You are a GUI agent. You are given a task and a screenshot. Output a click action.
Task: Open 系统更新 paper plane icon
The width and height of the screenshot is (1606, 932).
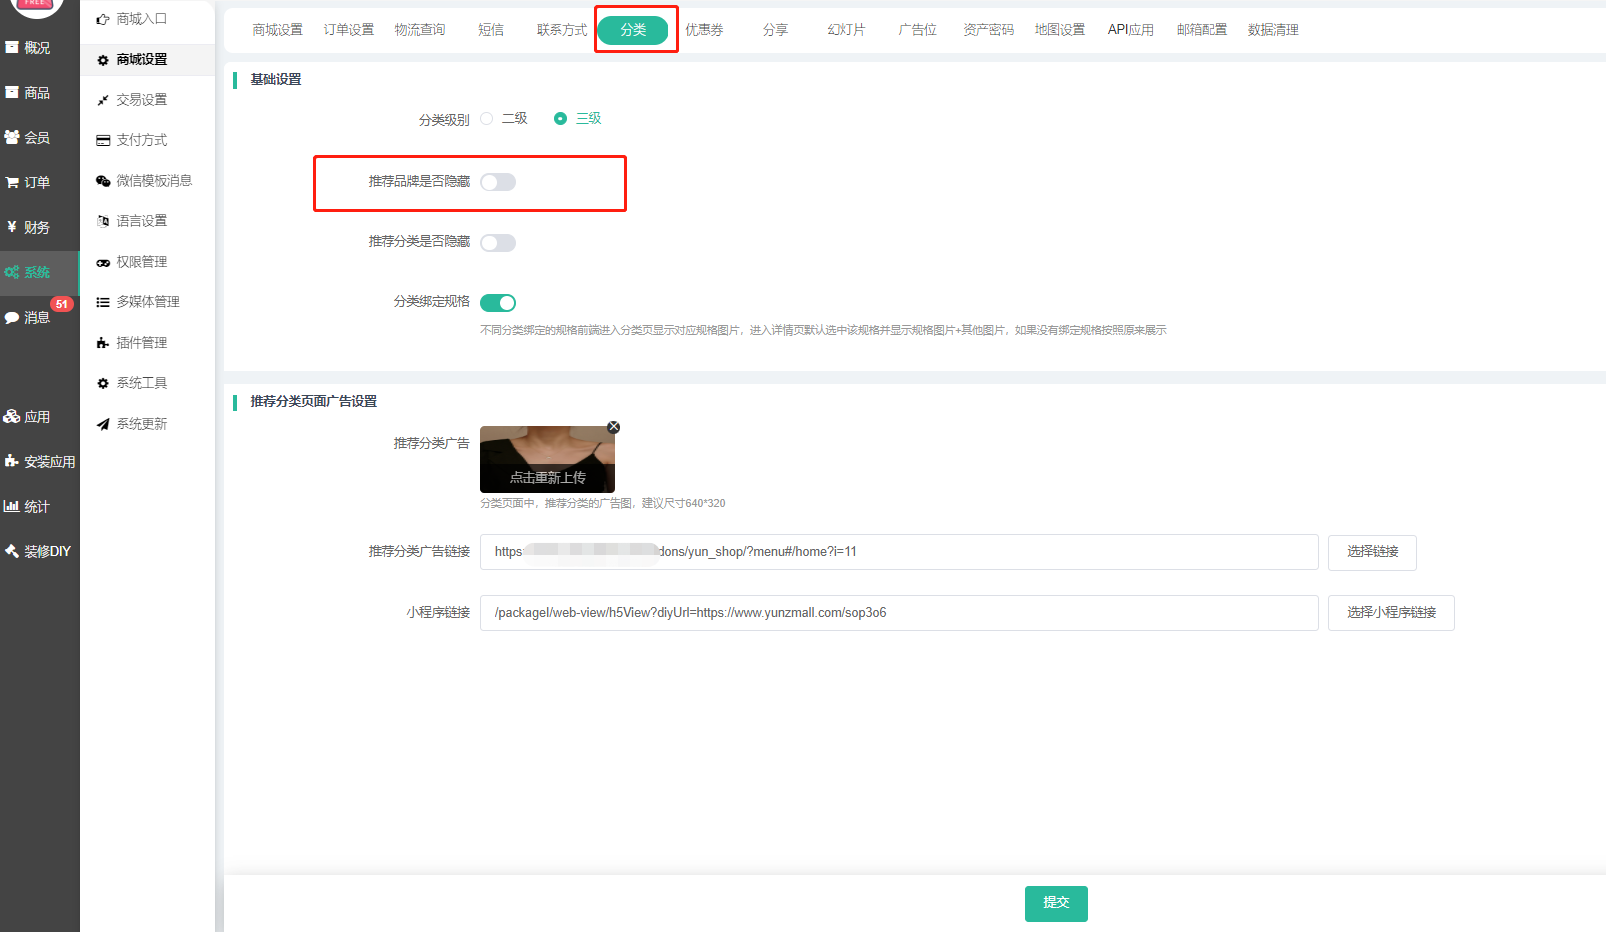(103, 424)
